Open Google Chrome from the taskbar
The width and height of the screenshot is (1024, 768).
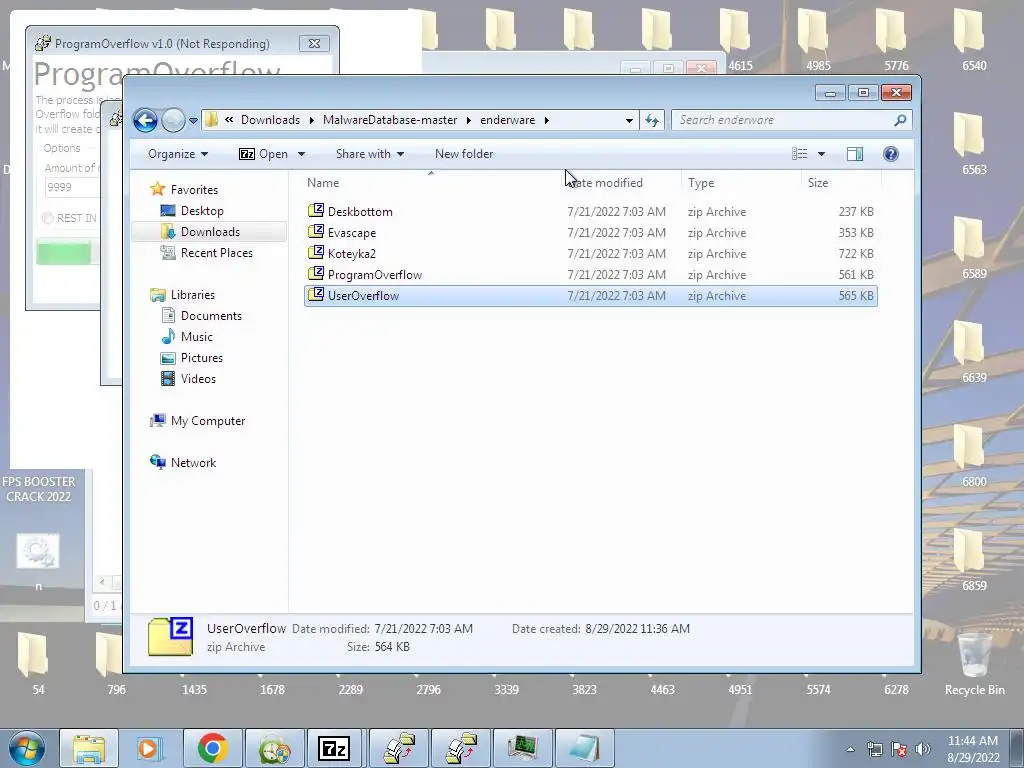click(212, 748)
